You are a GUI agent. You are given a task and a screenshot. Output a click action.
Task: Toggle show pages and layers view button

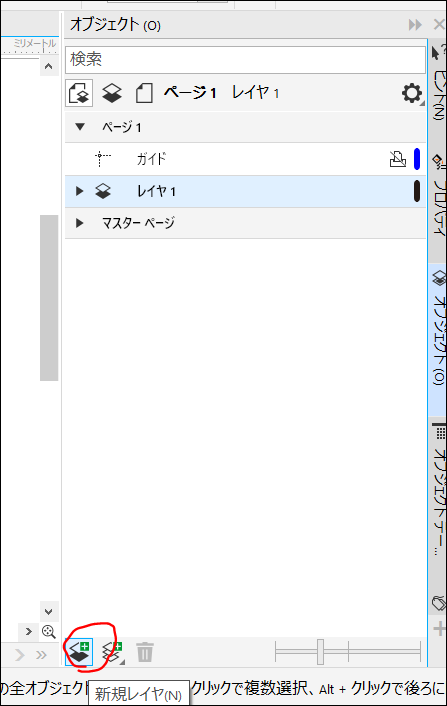pyautogui.click(x=79, y=93)
